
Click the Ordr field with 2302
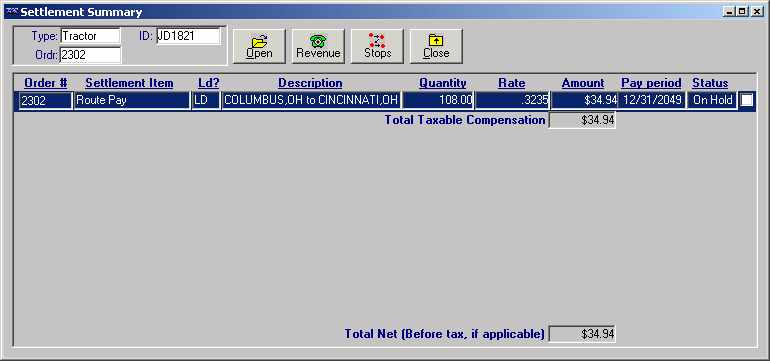[x=90, y=55]
